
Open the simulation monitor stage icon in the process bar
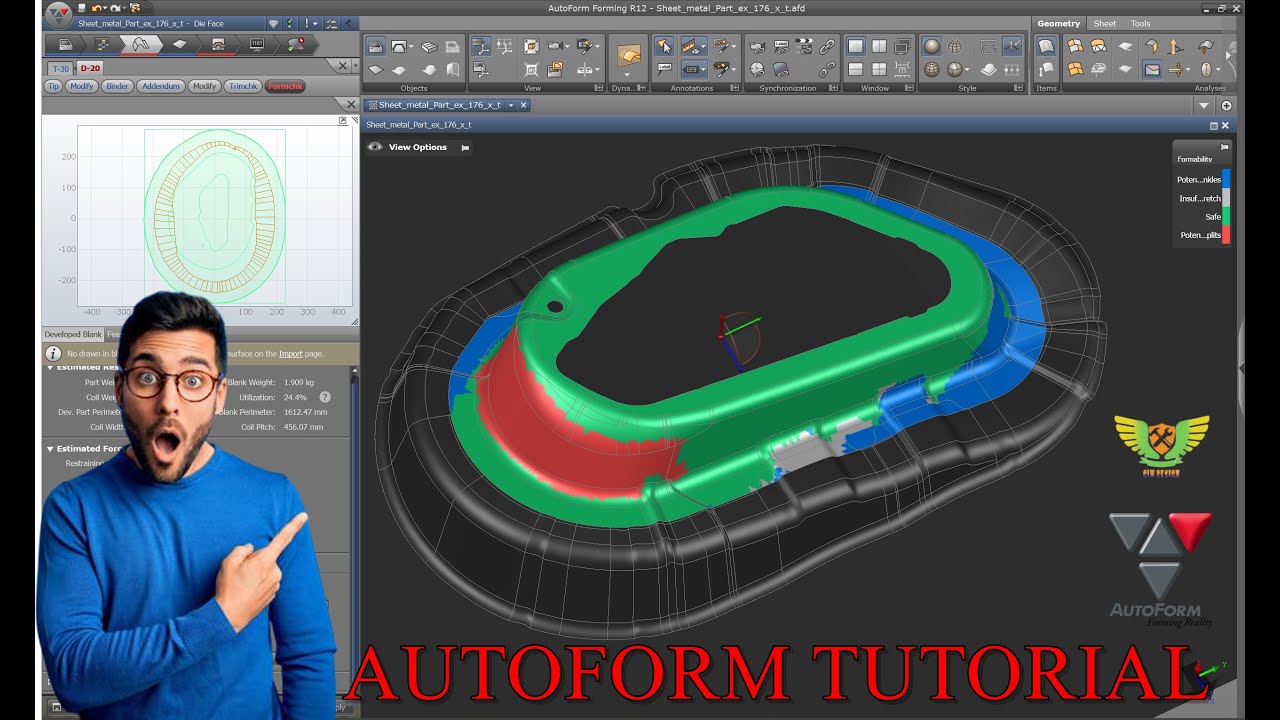coord(257,44)
